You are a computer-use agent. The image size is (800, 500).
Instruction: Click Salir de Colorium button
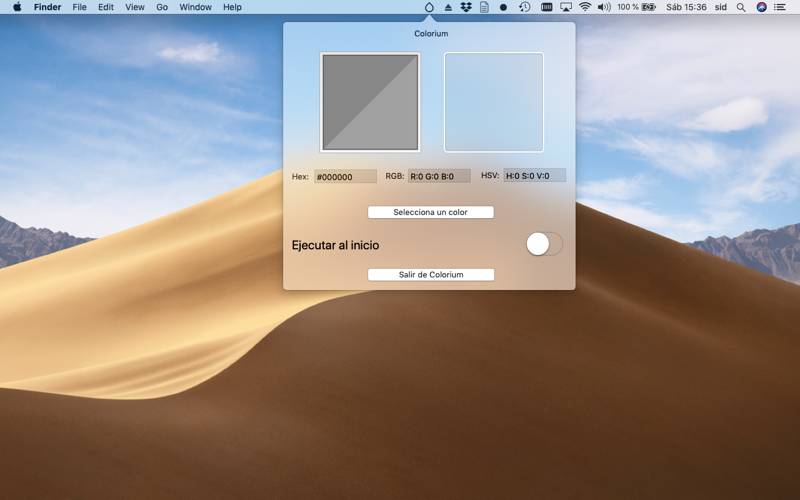(x=431, y=274)
